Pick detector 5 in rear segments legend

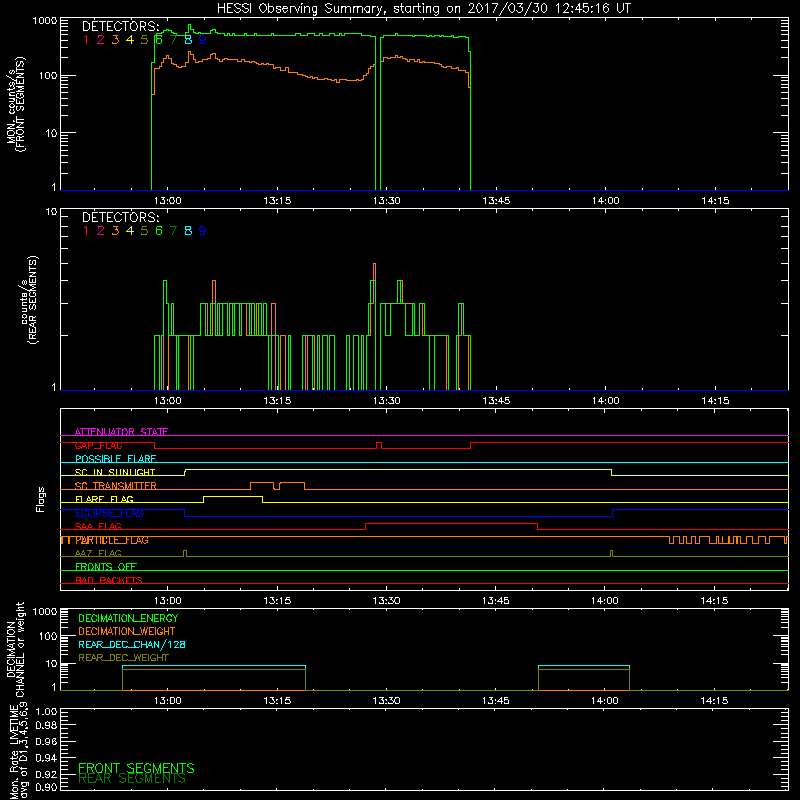(x=144, y=231)
